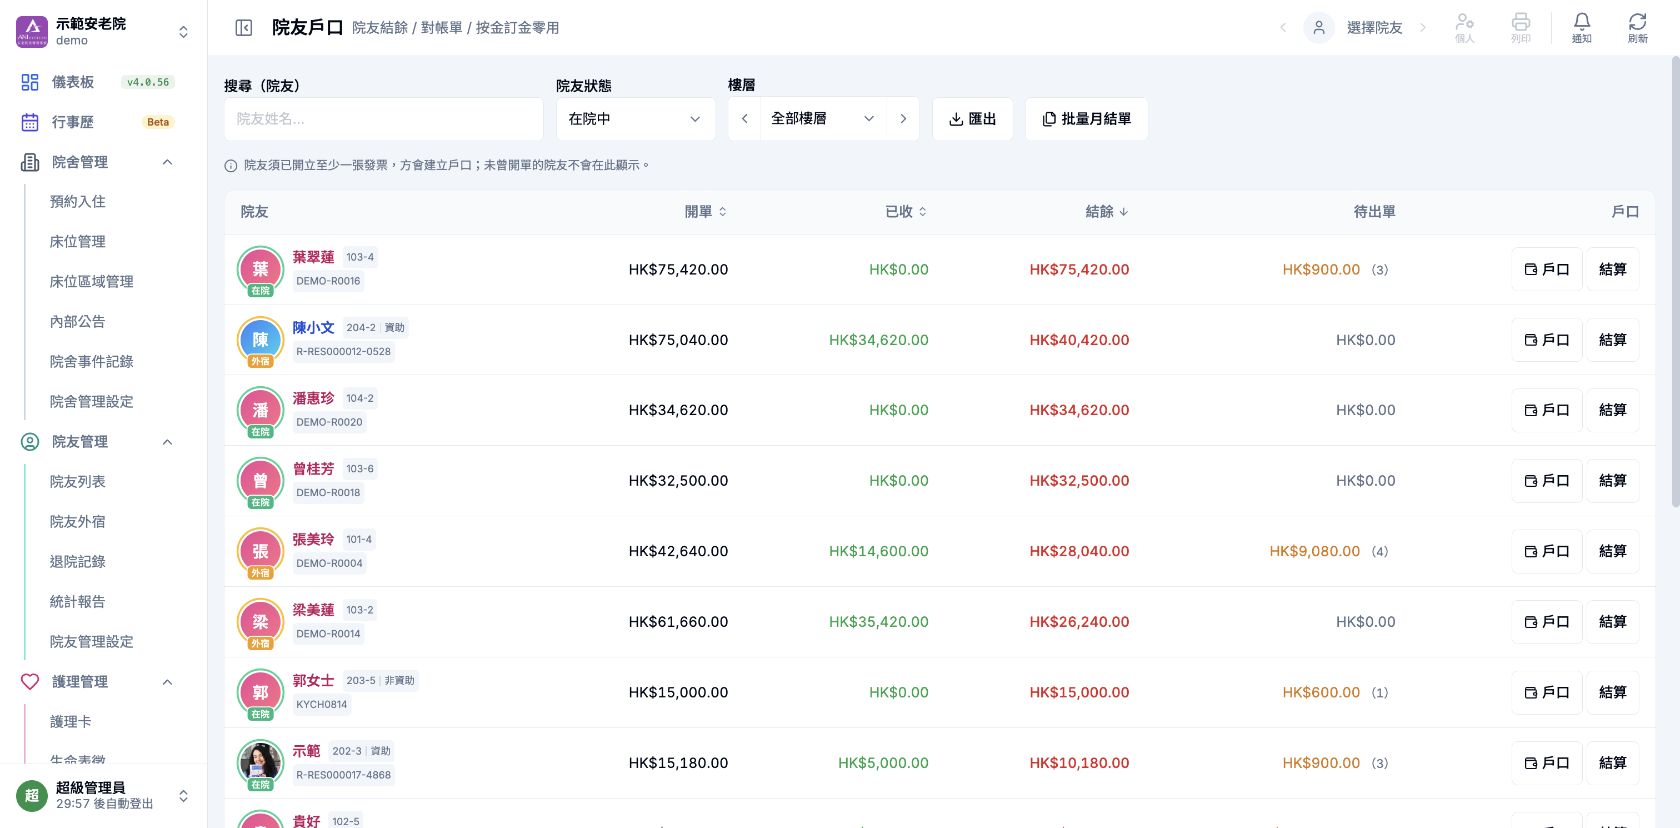Click the 選擇院友 selector text
1680x828 pixels.
coord(1374,28)
